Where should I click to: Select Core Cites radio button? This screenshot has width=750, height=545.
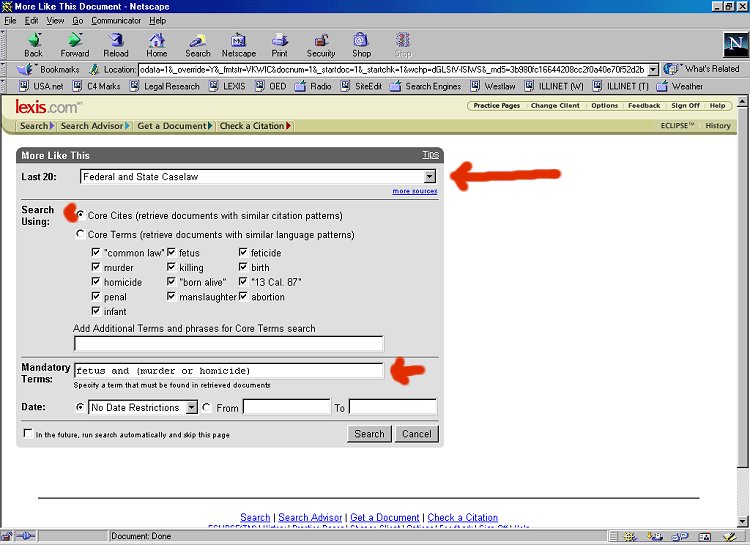[x=80, y=215]
